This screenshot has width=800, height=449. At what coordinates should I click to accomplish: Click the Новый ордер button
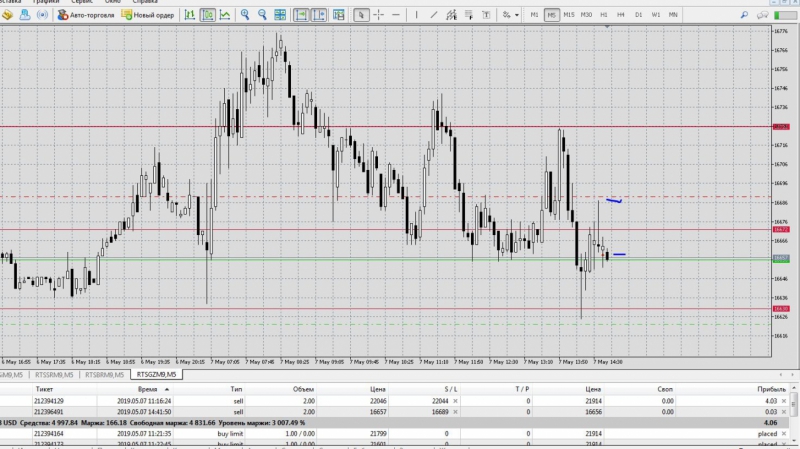tap(147, 15)
